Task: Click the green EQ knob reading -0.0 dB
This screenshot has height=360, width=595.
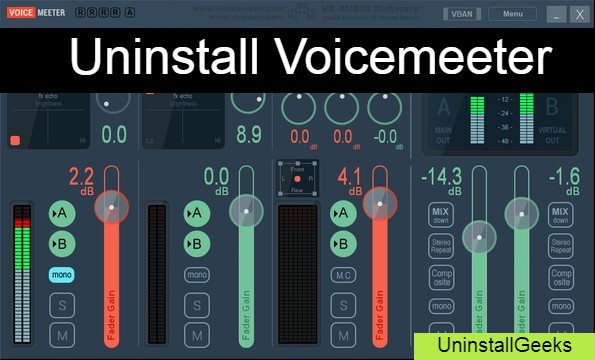Action: coord(384,107)
